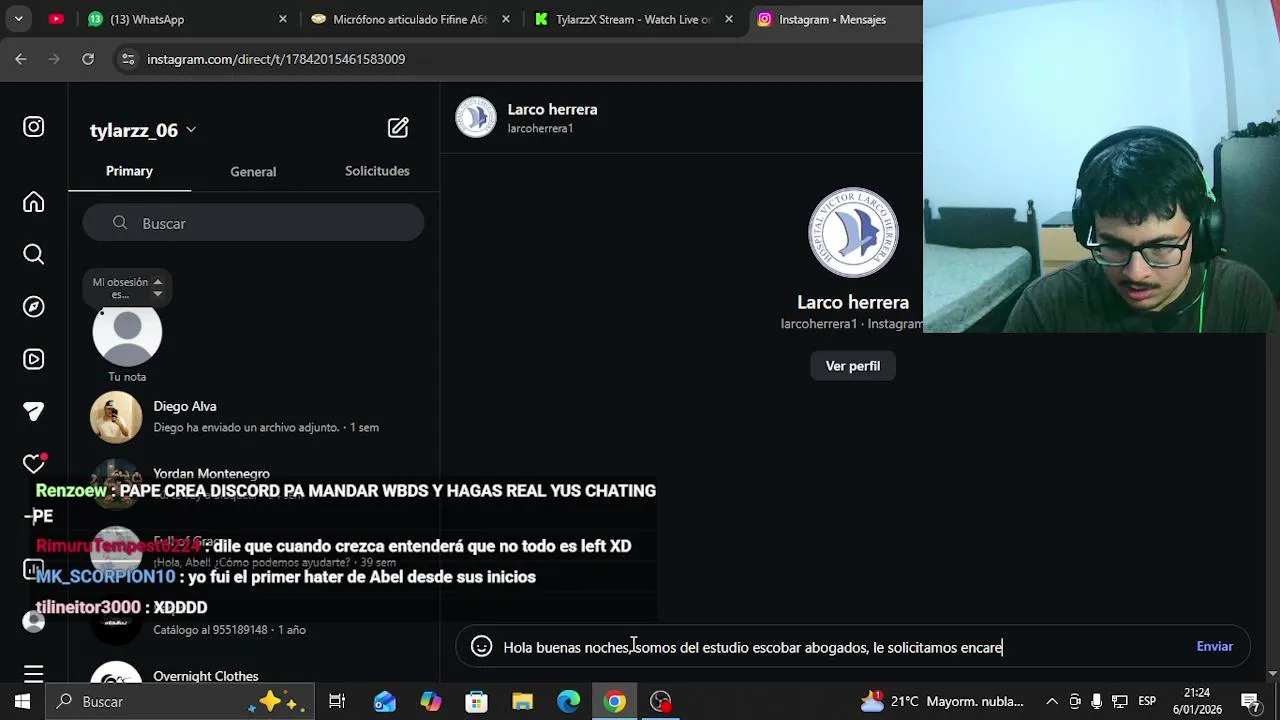Screen dimensions: 1280x720
Task: Click the Larco herrera header avatar
Action: pyautogui.click(x=476, y=117)
